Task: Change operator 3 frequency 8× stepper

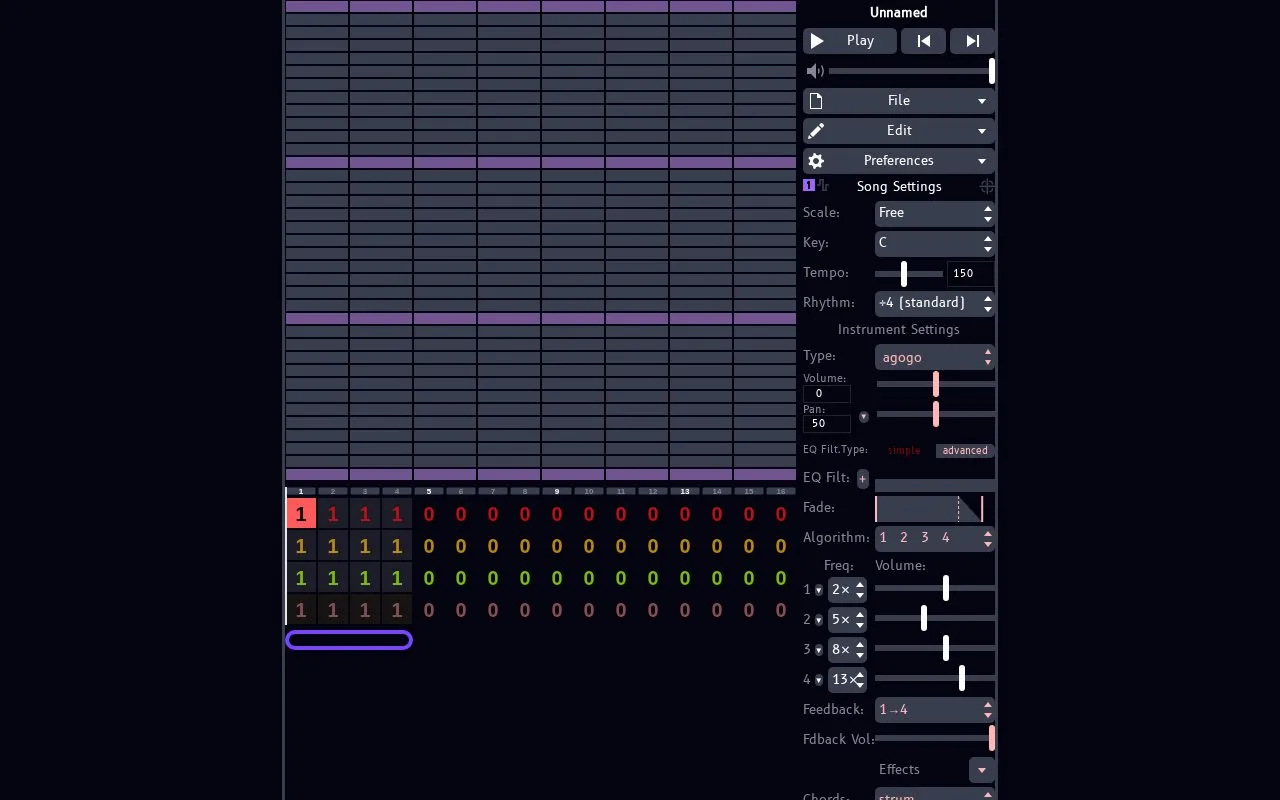Action: tap(847, 650)
